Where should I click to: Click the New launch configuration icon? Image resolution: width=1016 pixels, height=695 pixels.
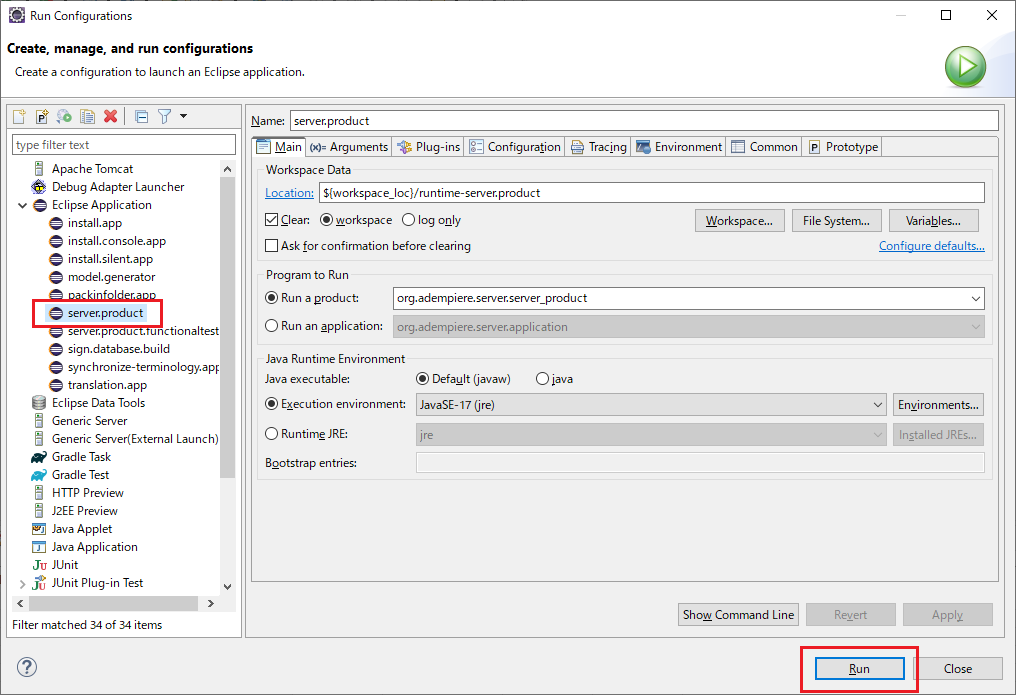tap(19, 117)
